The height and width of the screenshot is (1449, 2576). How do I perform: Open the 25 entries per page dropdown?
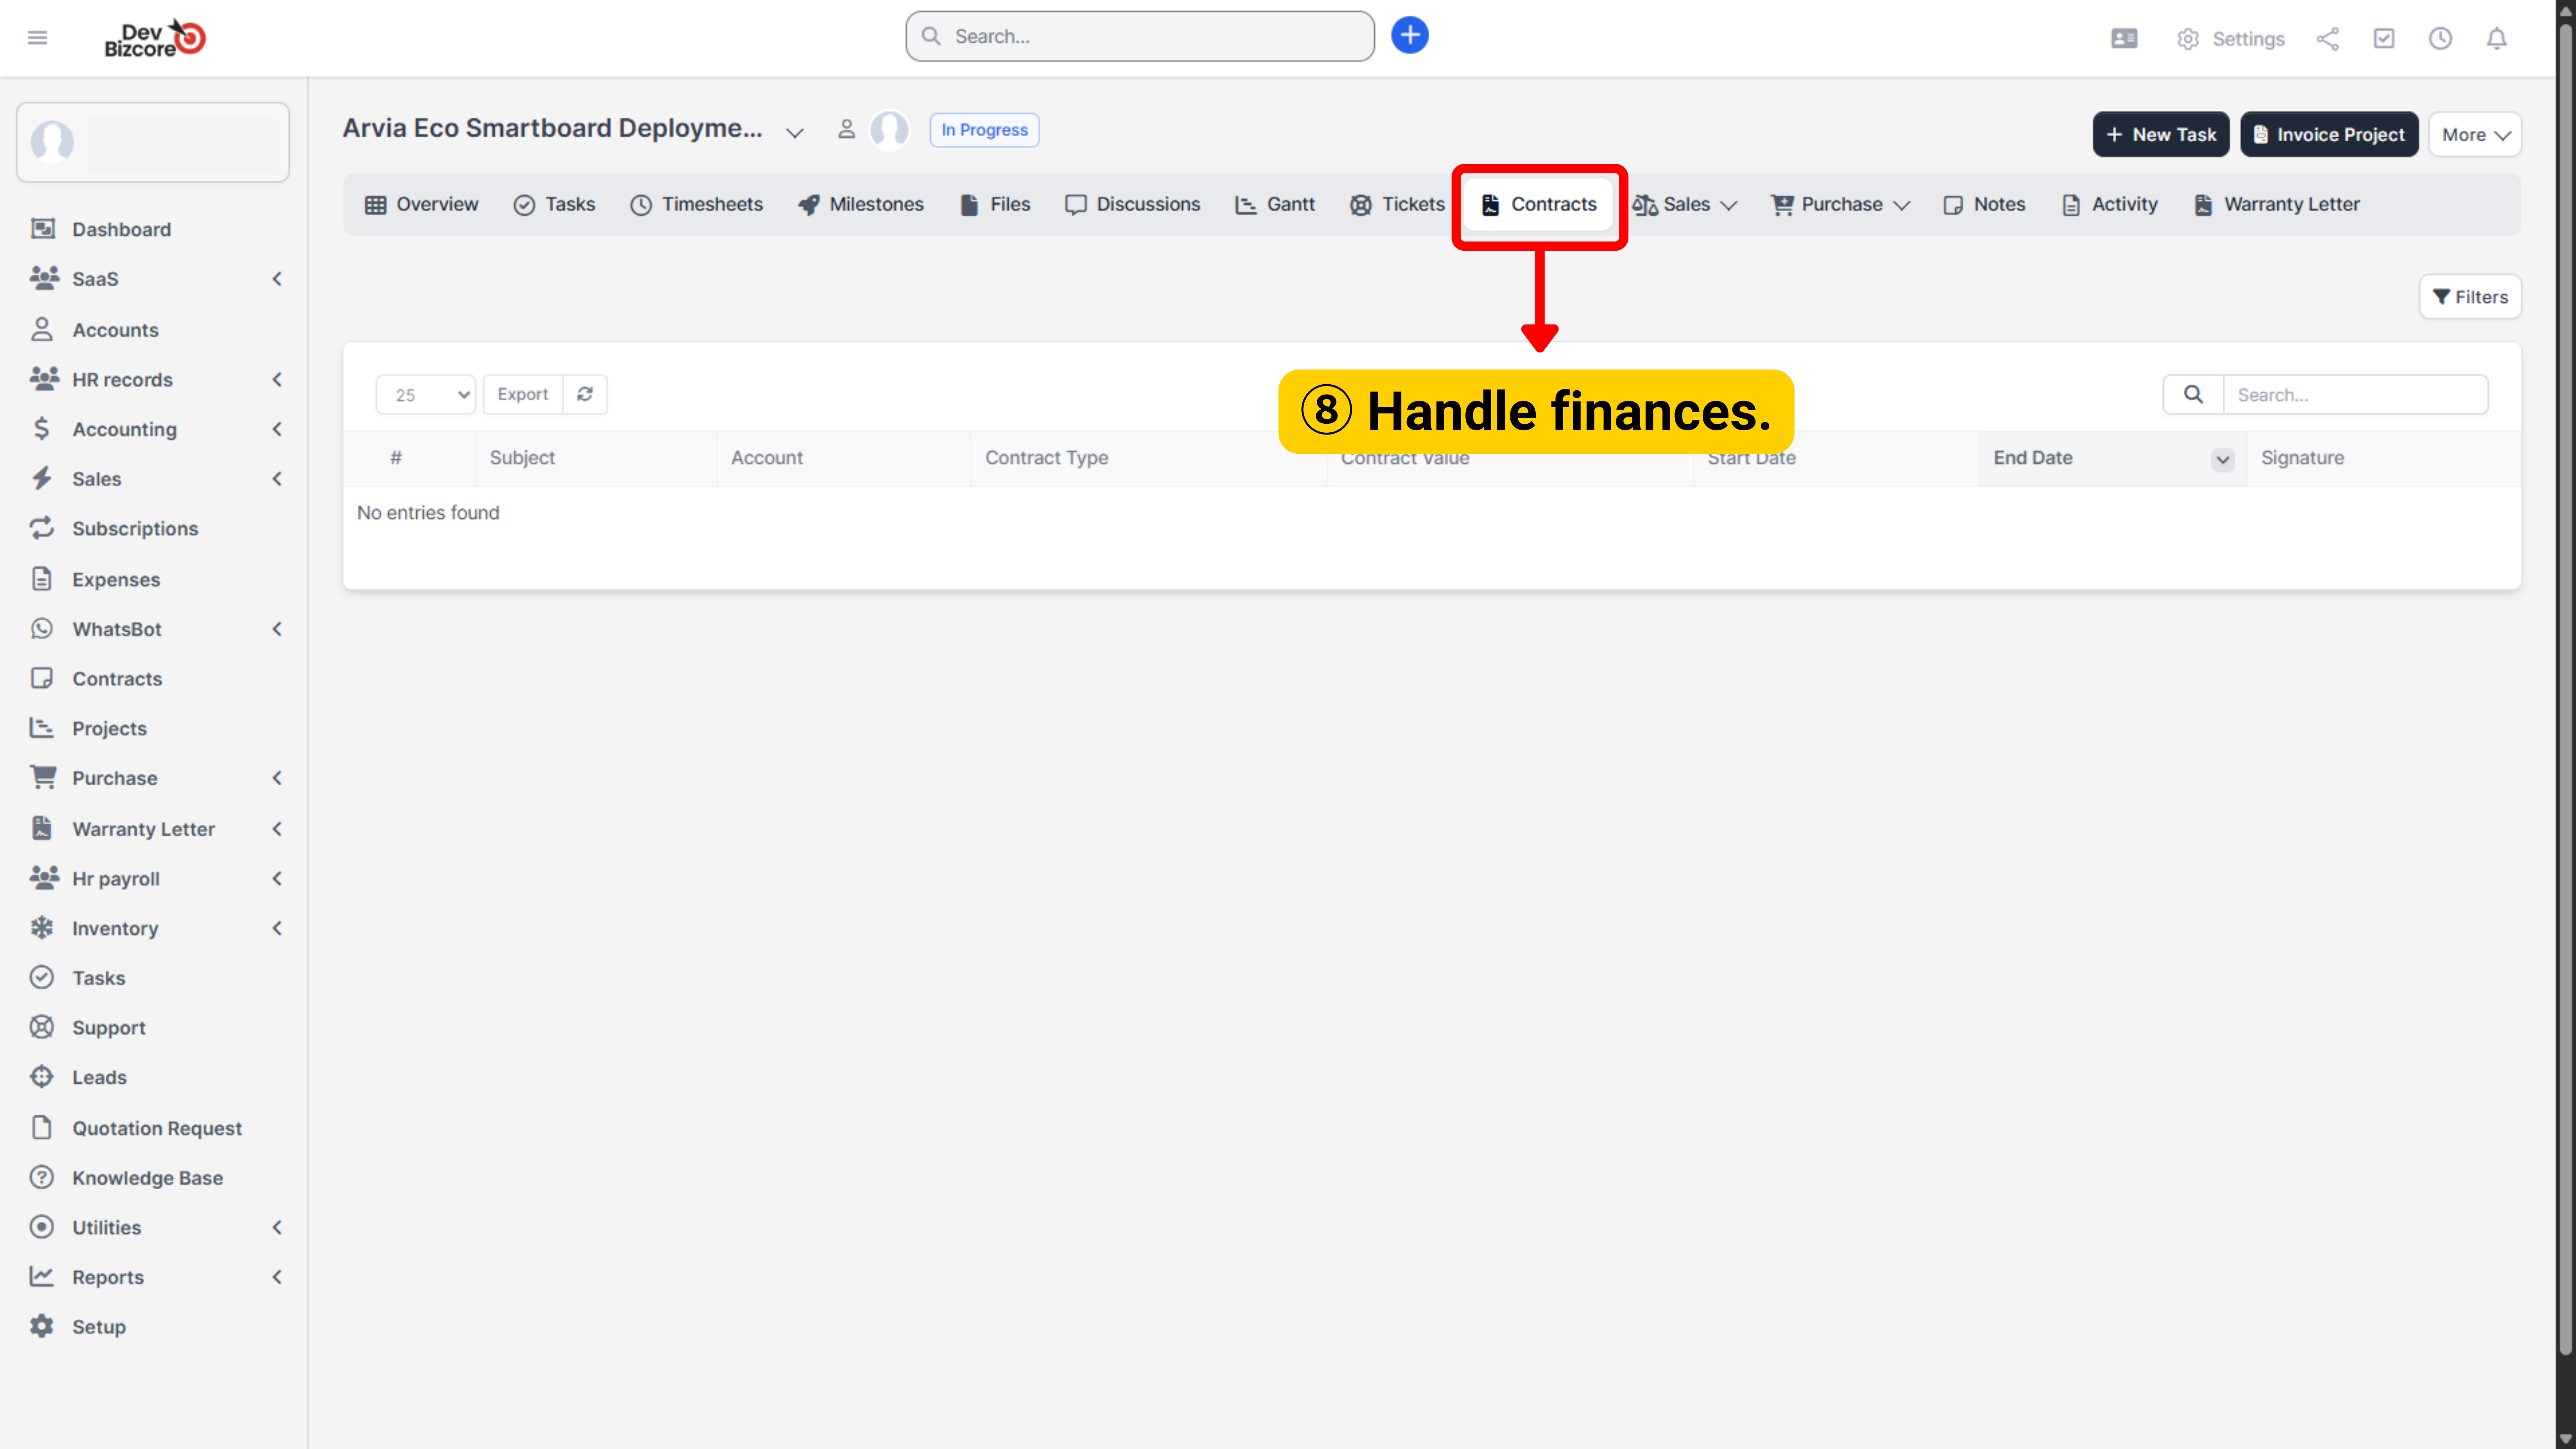[x=425, y=394]
